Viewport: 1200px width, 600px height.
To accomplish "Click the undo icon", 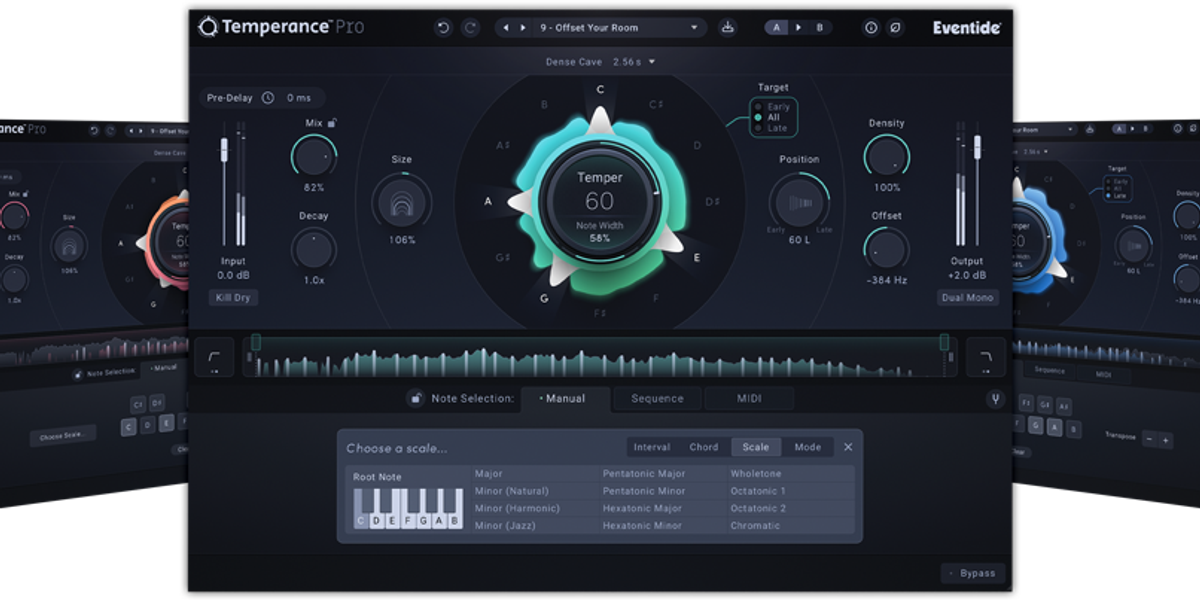I will [444, 28].
